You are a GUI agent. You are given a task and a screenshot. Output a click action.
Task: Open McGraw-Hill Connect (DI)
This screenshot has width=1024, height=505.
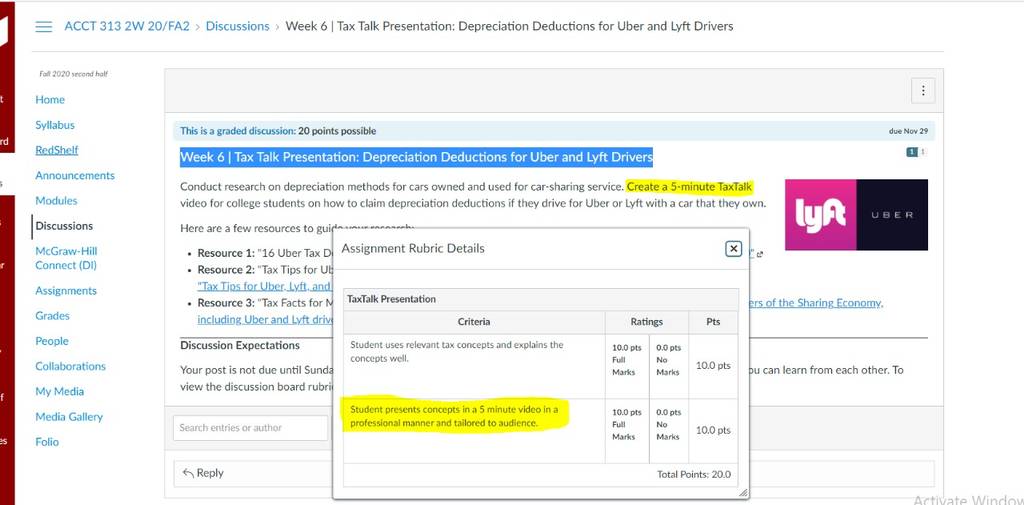(x=66, y=258)
